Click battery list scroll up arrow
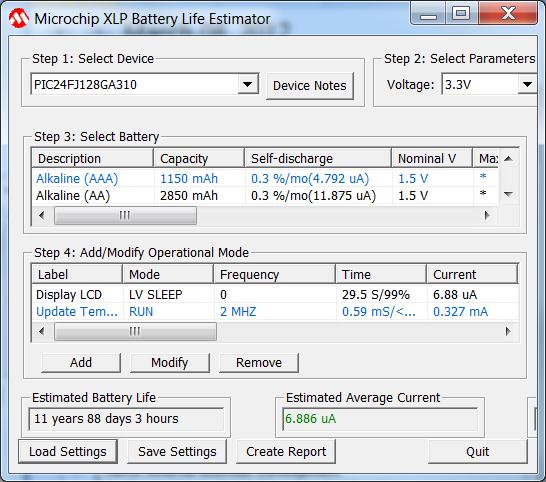Viewport: 546px width, 482px height. point(508,159)
